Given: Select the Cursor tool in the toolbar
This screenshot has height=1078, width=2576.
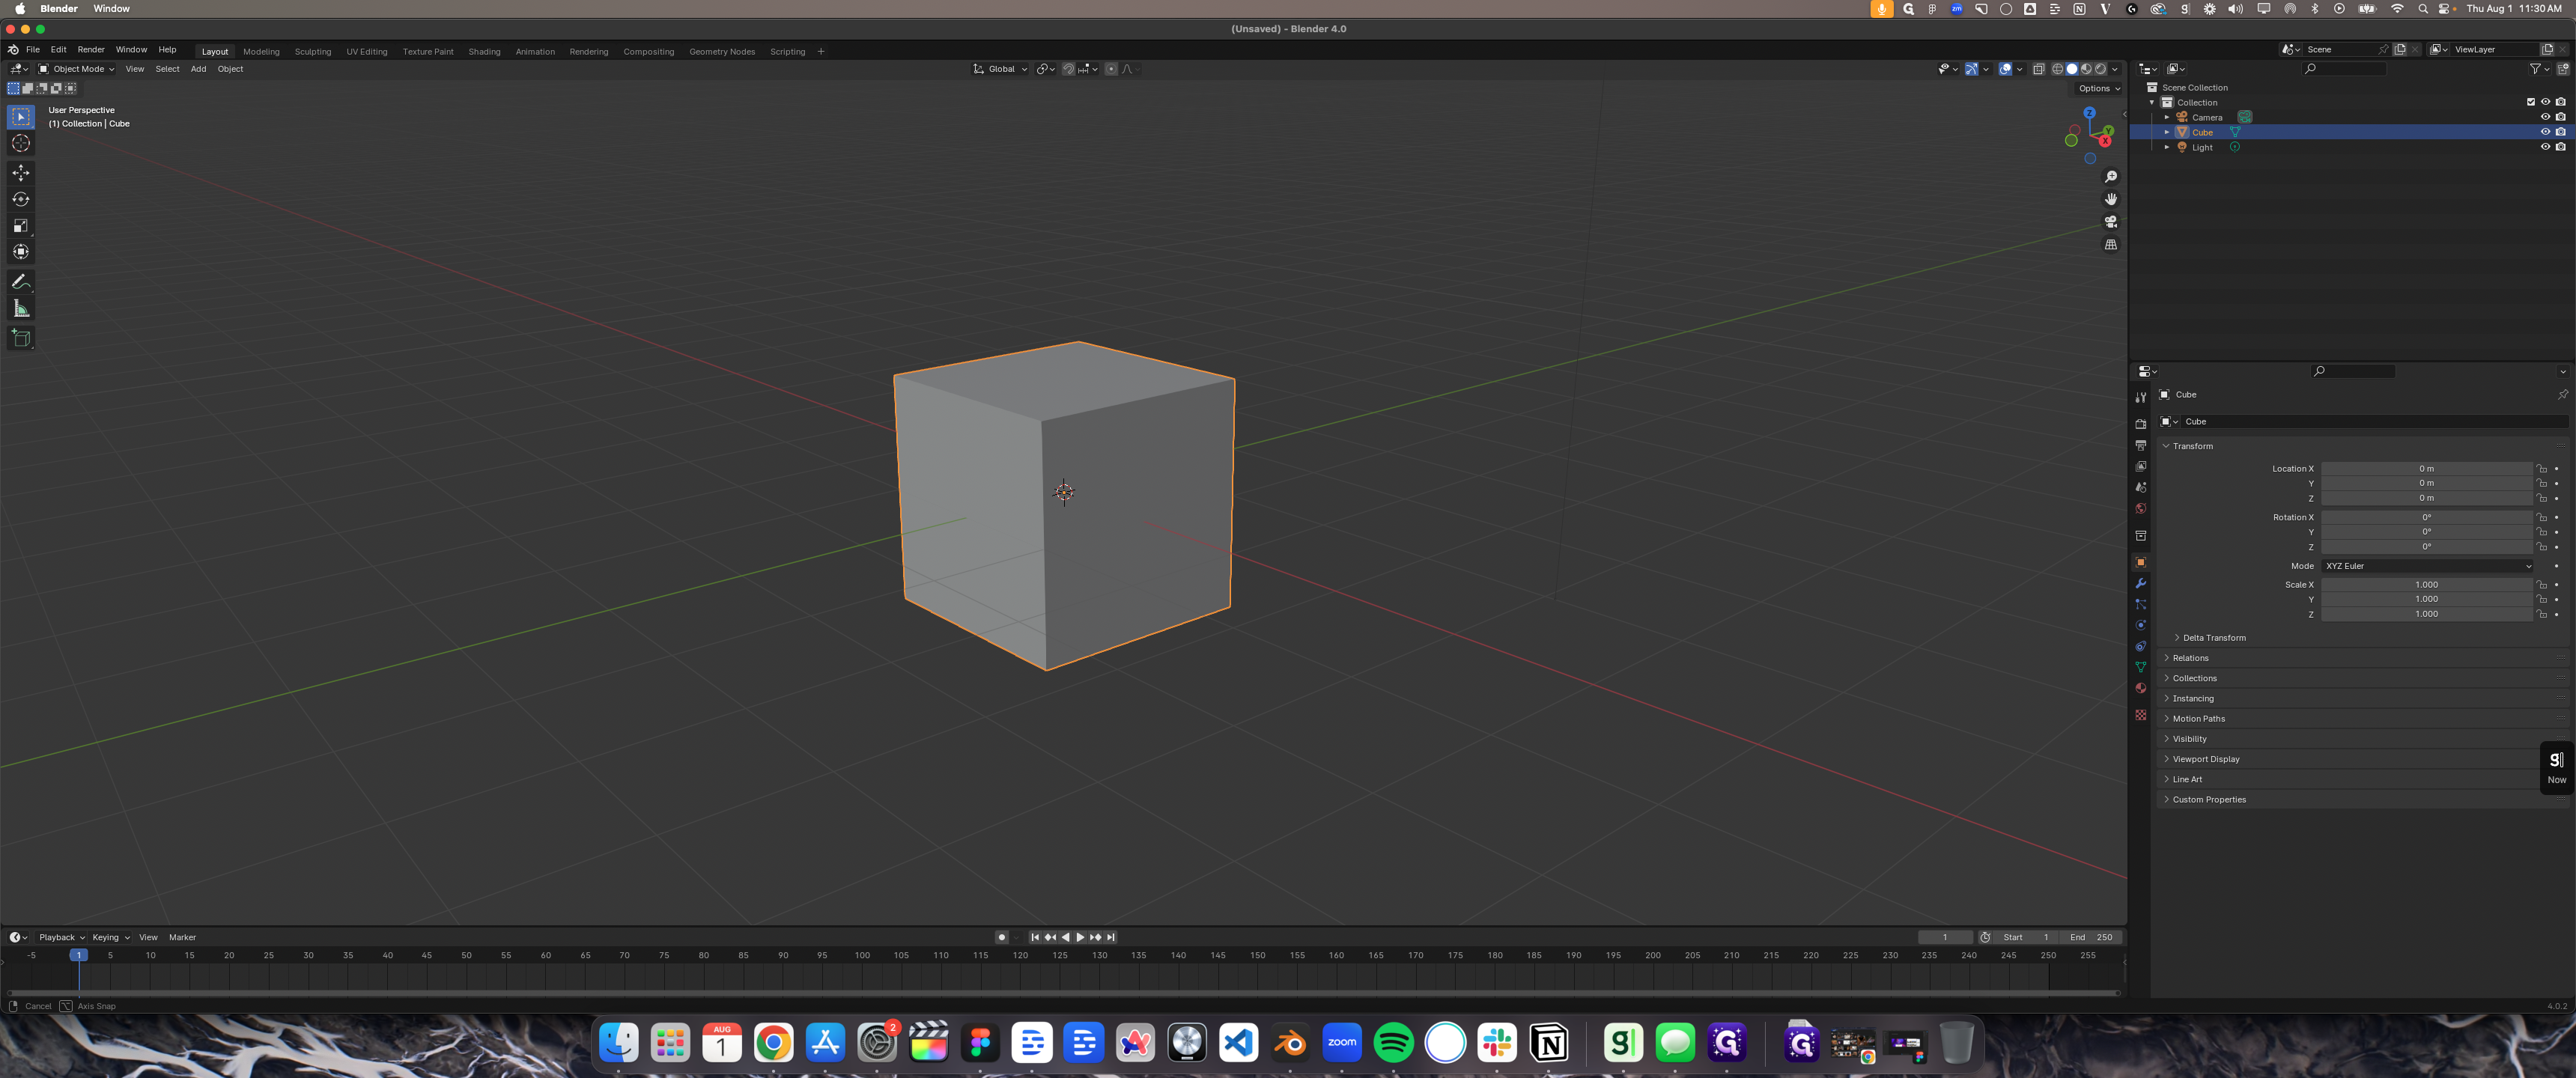Looking at the screenshot, I should (21, 143).
